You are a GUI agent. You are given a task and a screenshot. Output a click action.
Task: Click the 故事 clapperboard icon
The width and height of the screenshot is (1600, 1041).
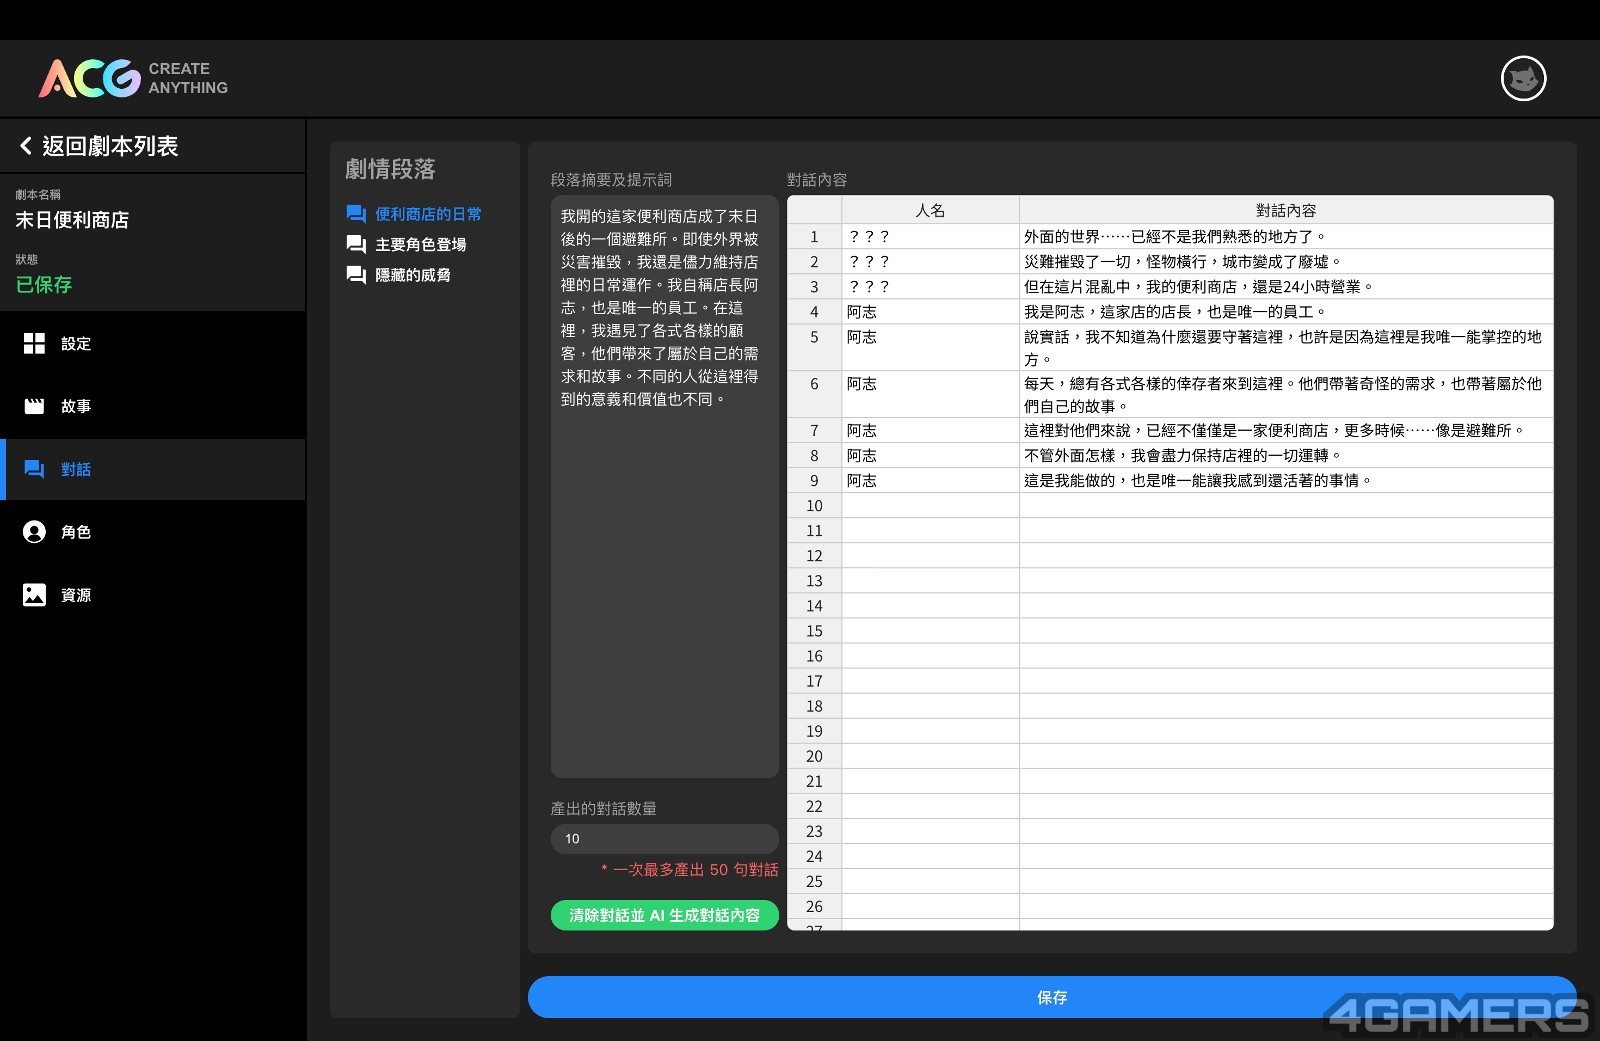pos(34,406)
